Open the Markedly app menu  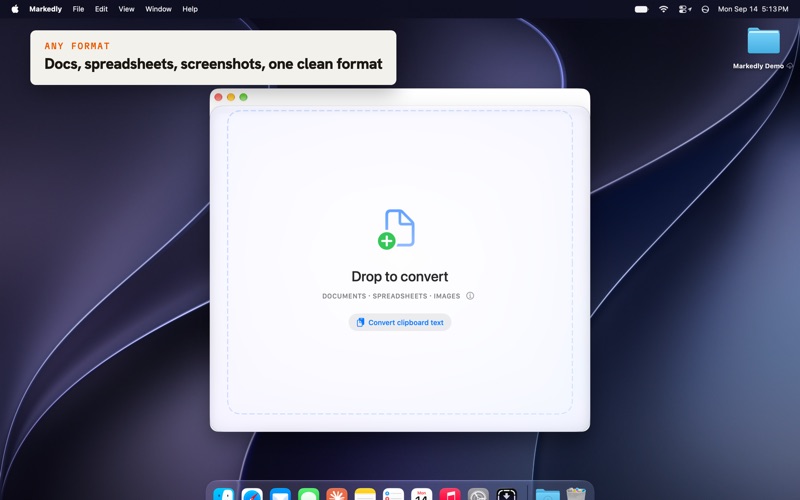point(45,9)
